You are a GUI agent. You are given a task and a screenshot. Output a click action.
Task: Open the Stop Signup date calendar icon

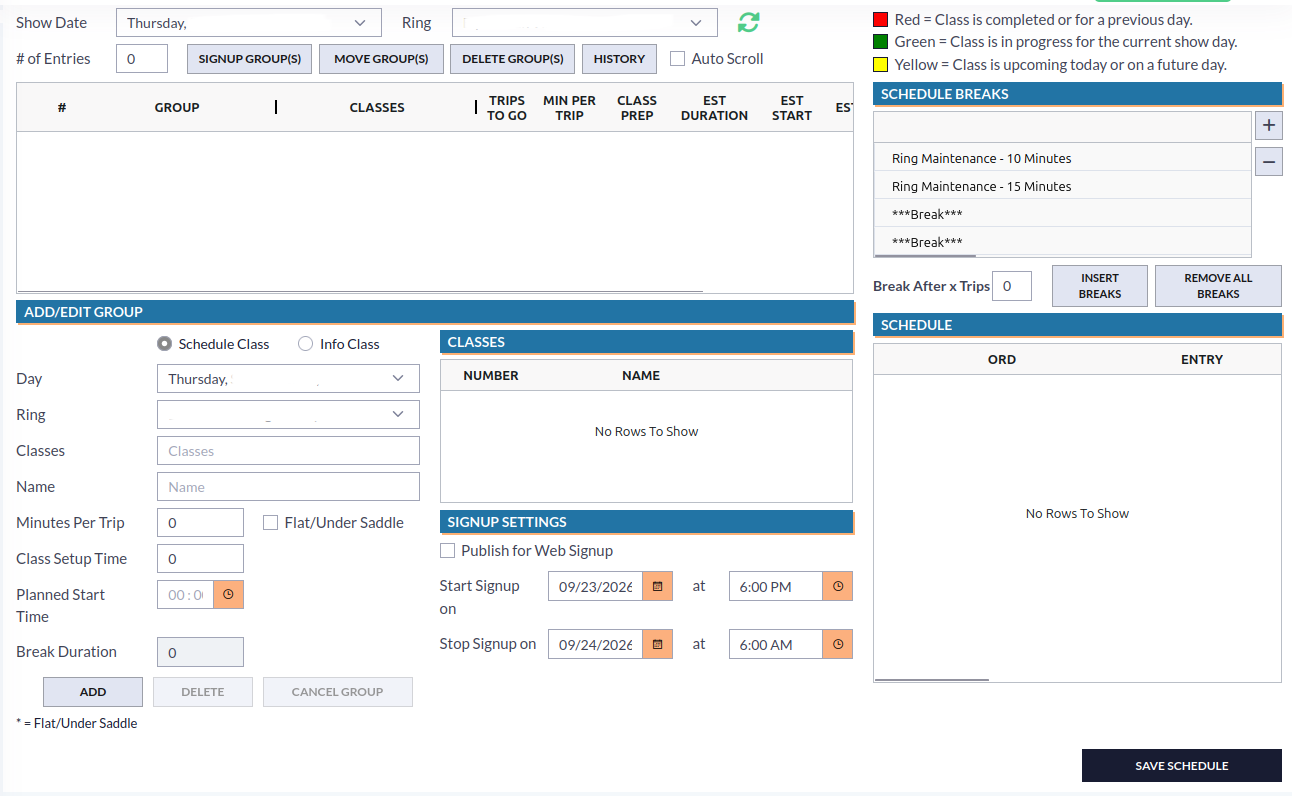[x=657, y=644]
